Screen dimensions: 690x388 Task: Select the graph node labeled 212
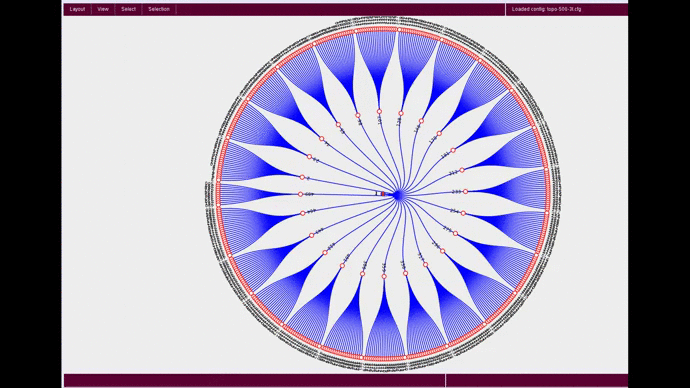tap(462, 170)
